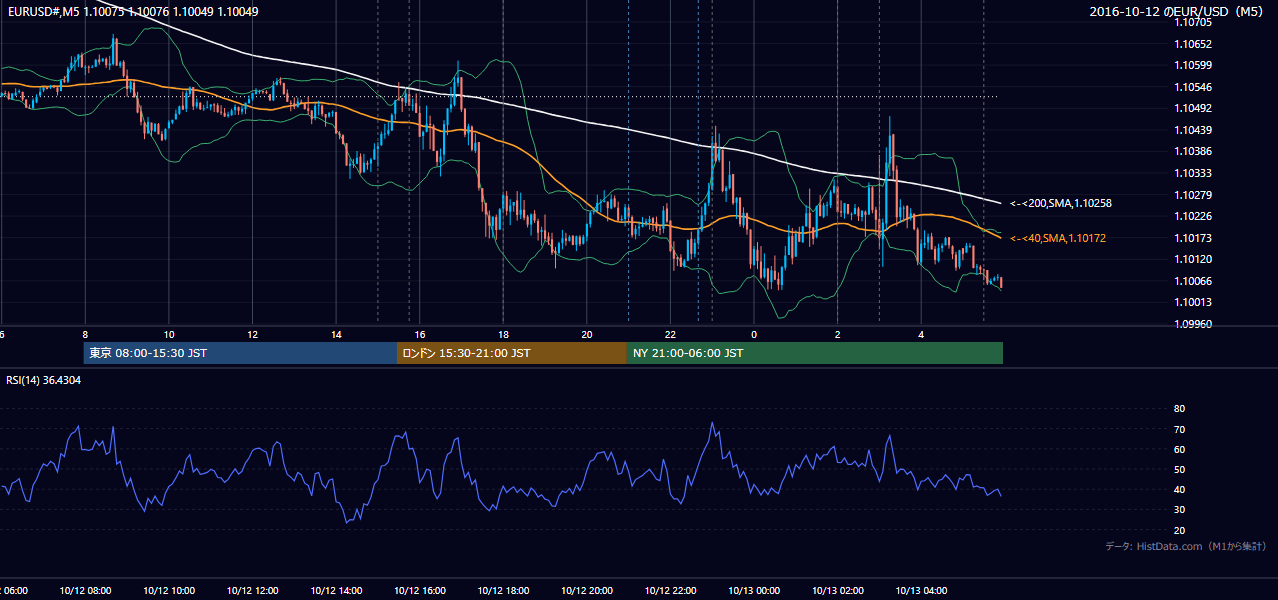Click the HistData.com data source credit
The height and width of the screenshot is (600, 1278).
[x=1186, y=546]
